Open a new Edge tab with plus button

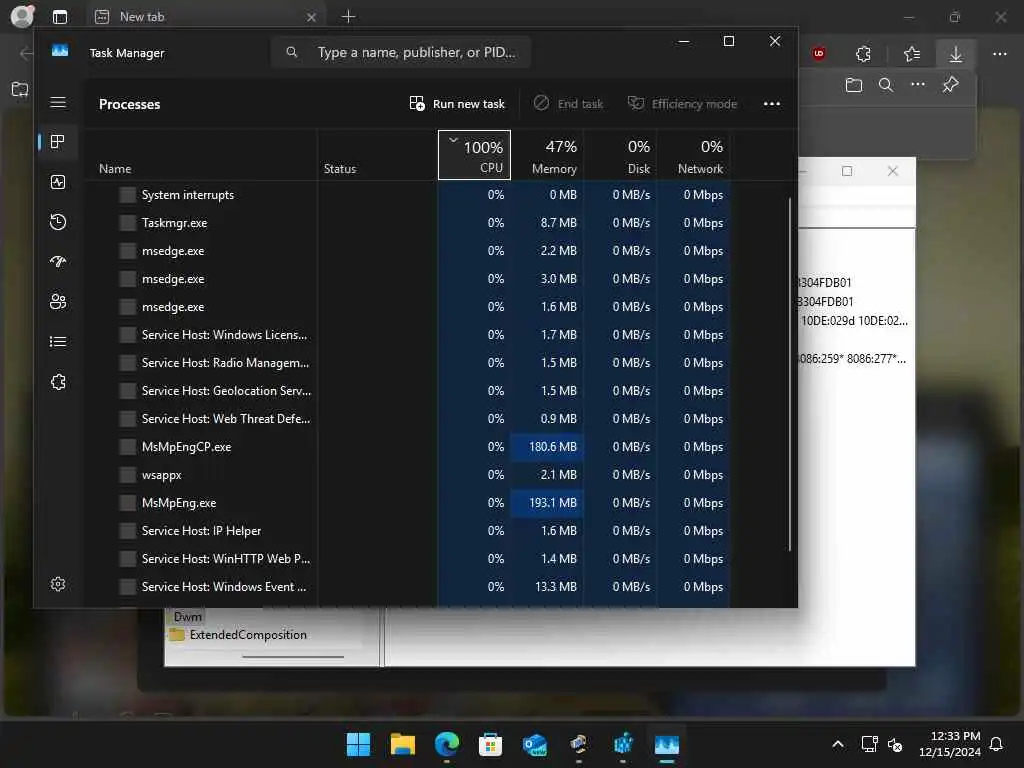(x=348, y=17)
